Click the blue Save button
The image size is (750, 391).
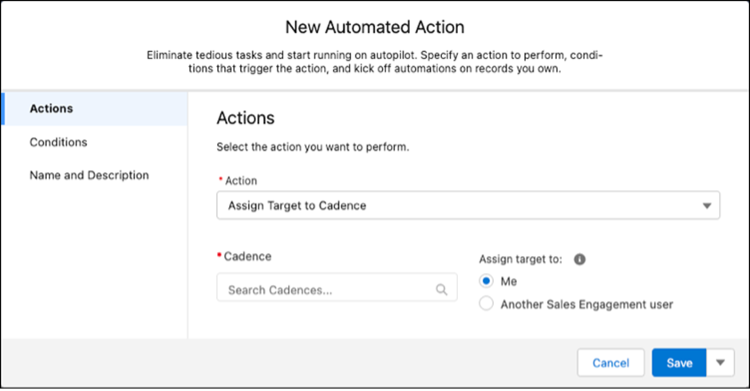coord(679,363)
